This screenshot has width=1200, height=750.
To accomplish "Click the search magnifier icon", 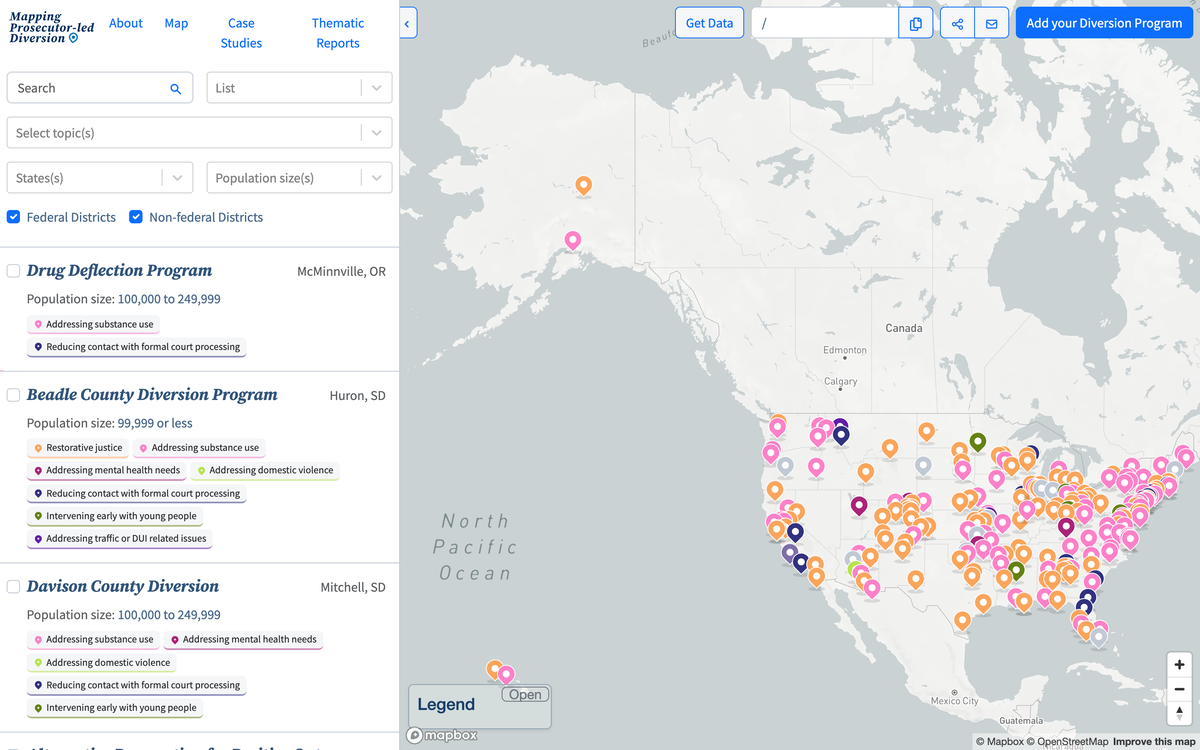I will pyautogui.click(x=175, y=89).
